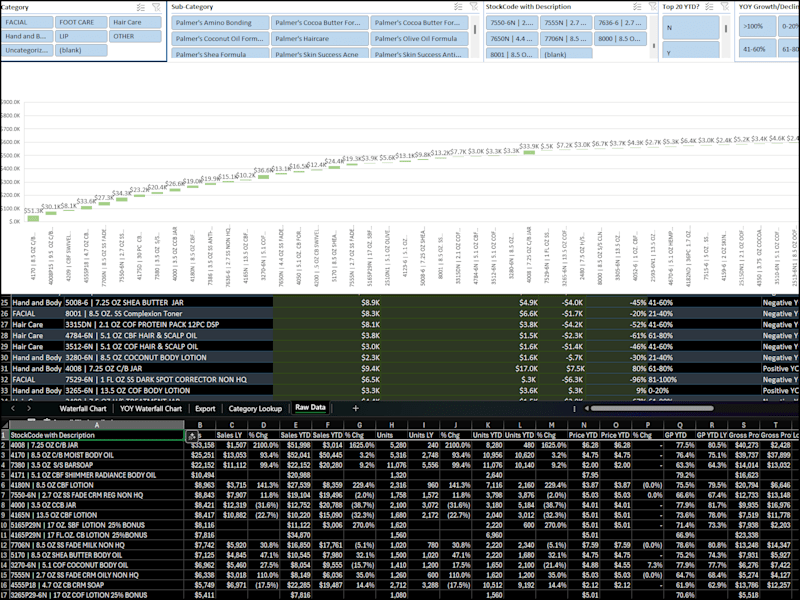Image resolution: width=800 pixels, height=600 pixels.
Task: Add a new sheet with the plus button
Action: click(x=356, y=408)
